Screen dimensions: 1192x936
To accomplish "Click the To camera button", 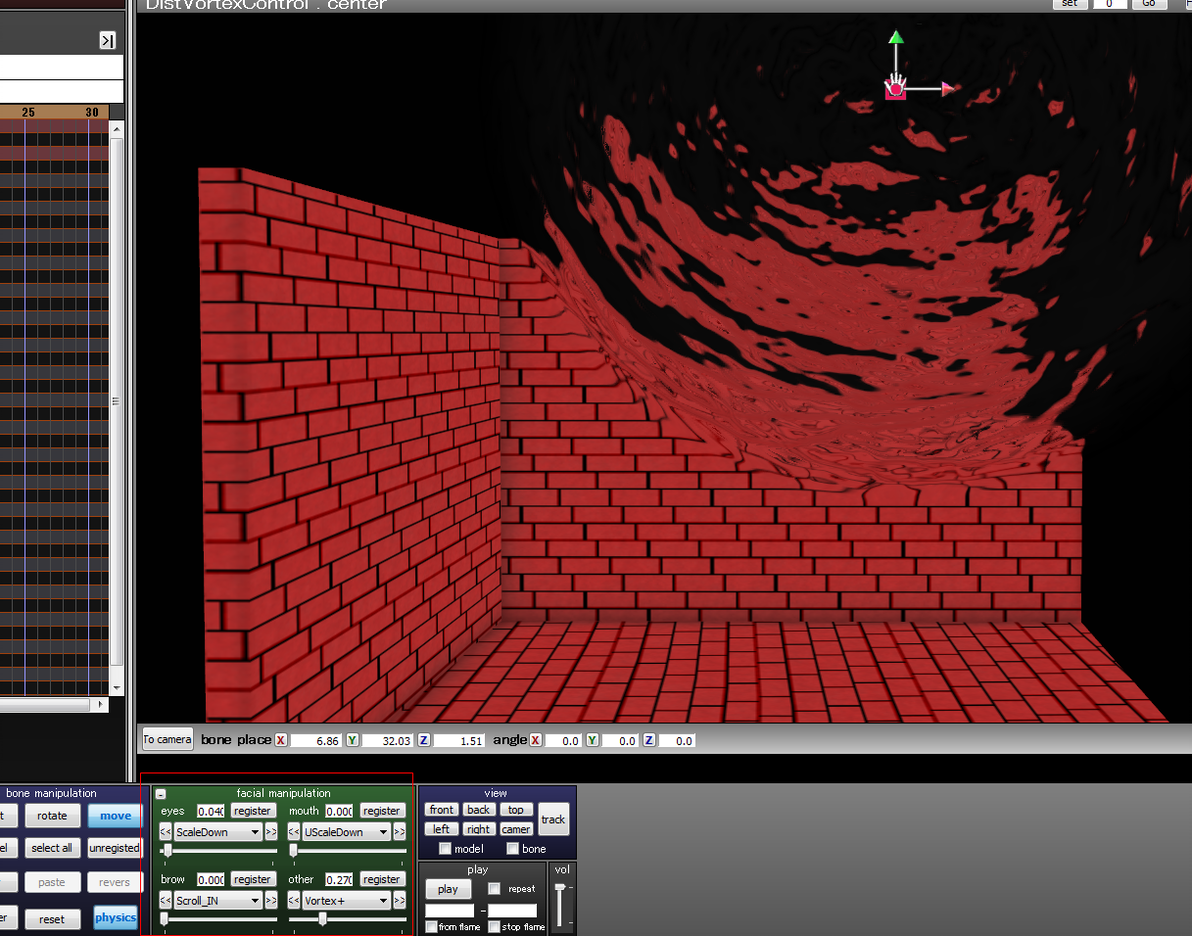I will tap(167, 739).
